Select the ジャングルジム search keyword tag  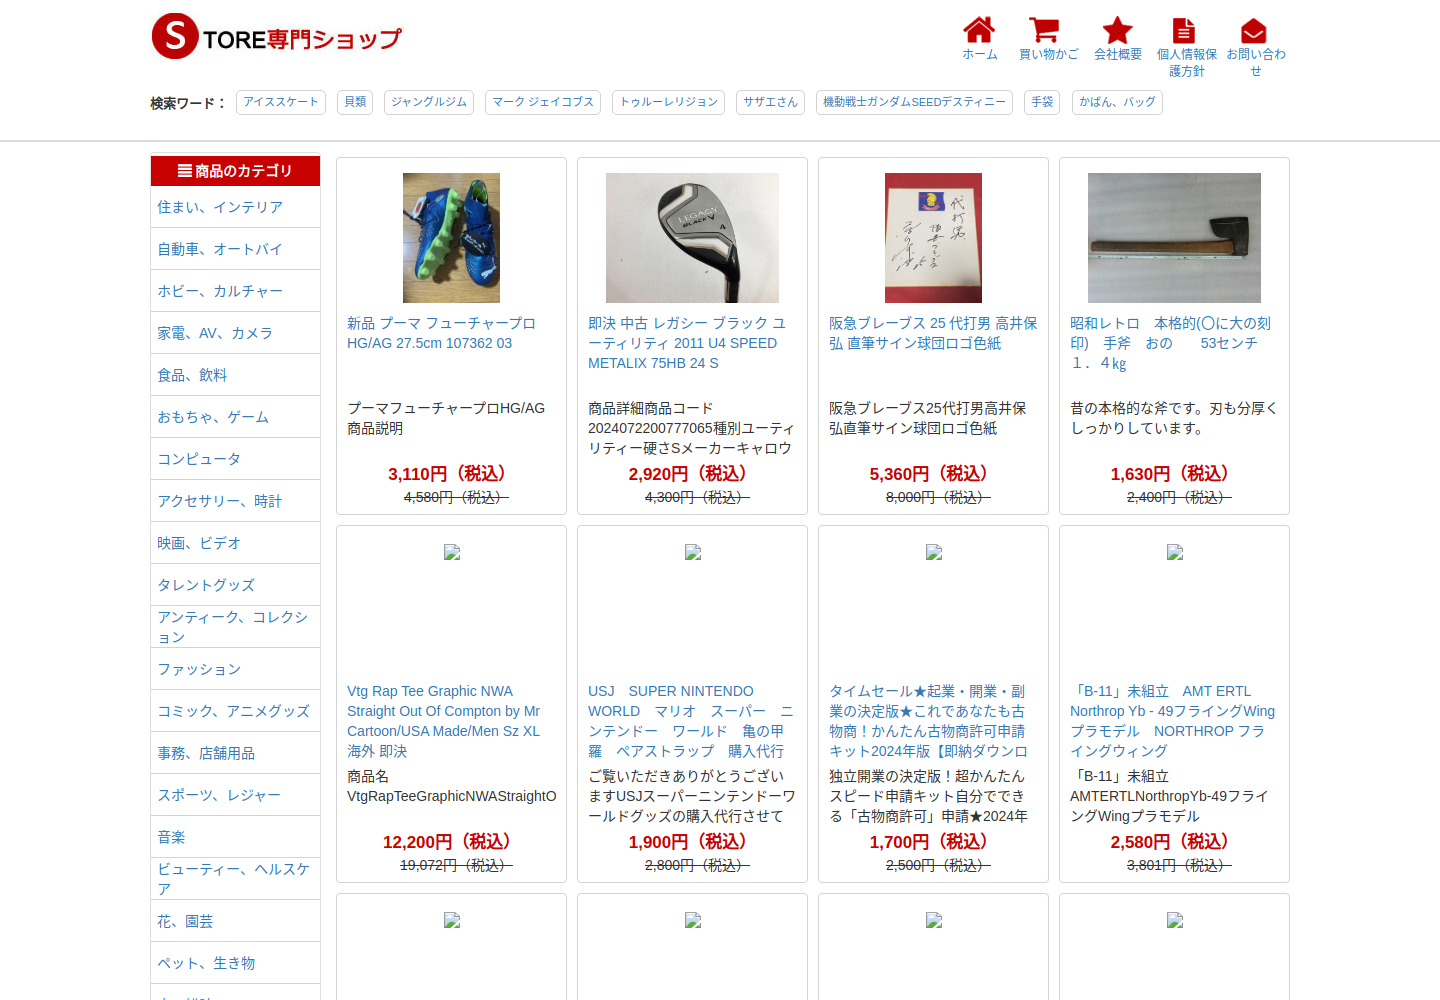(x=429, y=102)
